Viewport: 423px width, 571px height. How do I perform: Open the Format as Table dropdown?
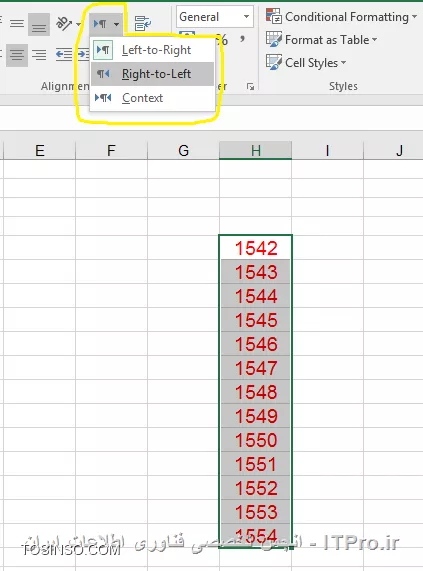point(375,39)
